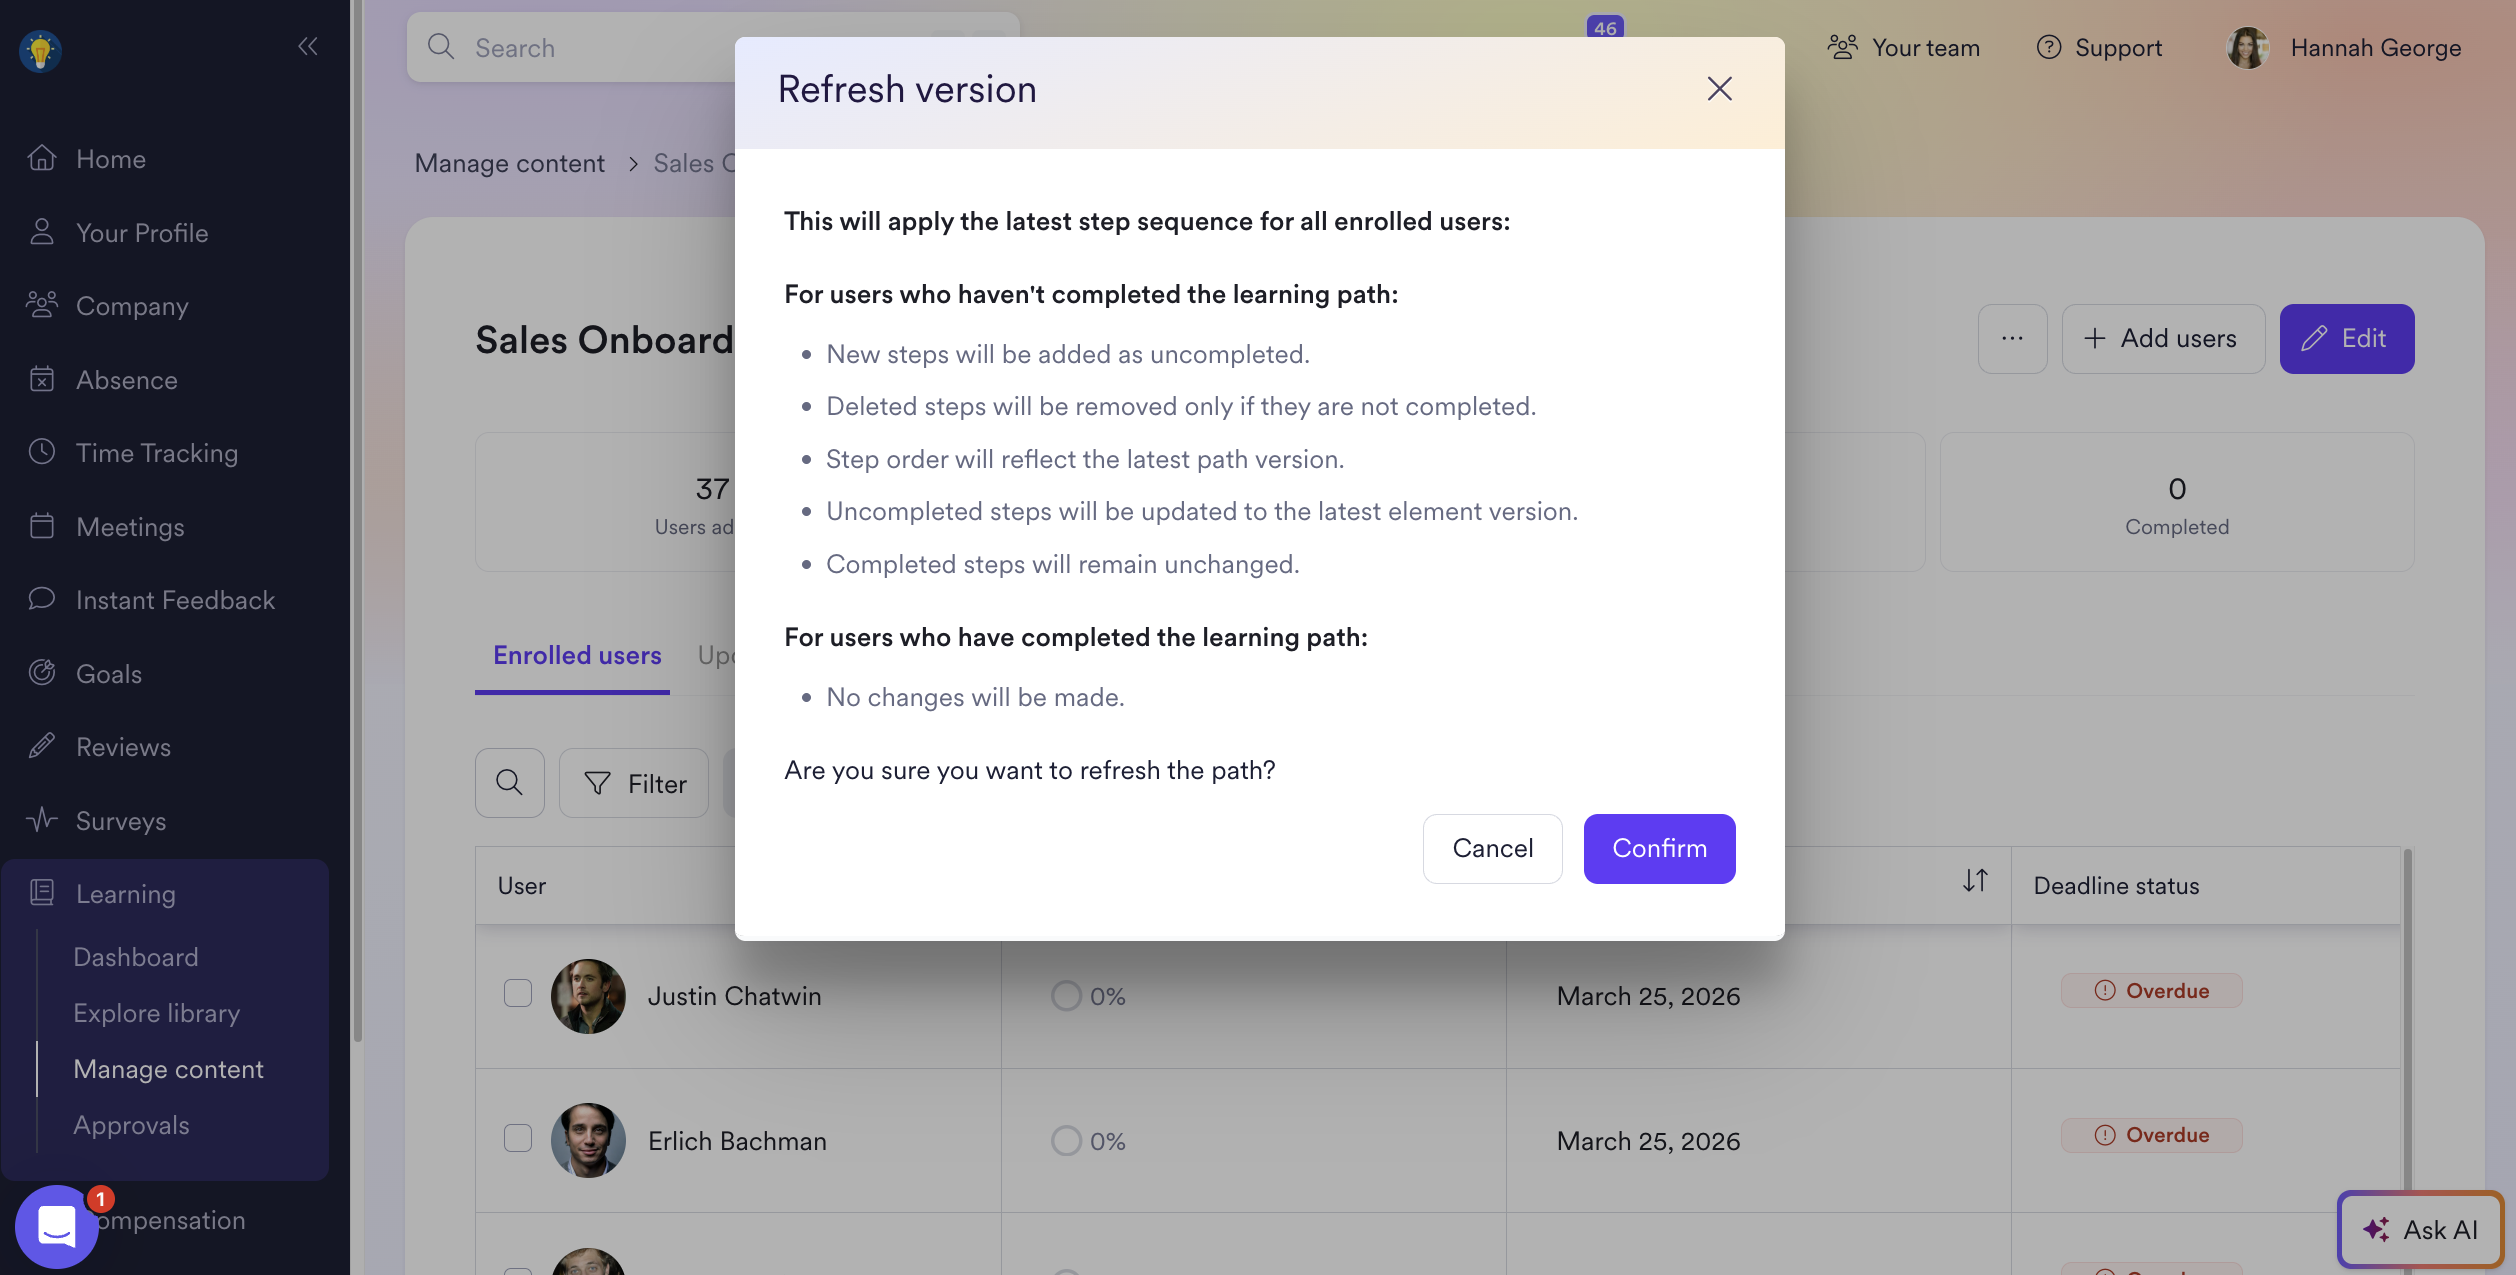The width and height of the screenshot is (2516, 1275).
Task: Click the Ask AI sparkle button
Action: [2420, 1229]
